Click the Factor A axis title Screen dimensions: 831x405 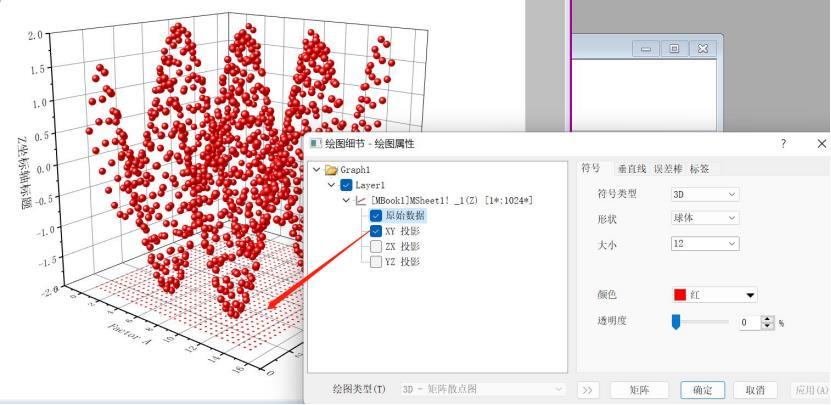pyautogui.click(x=131, y=333)
